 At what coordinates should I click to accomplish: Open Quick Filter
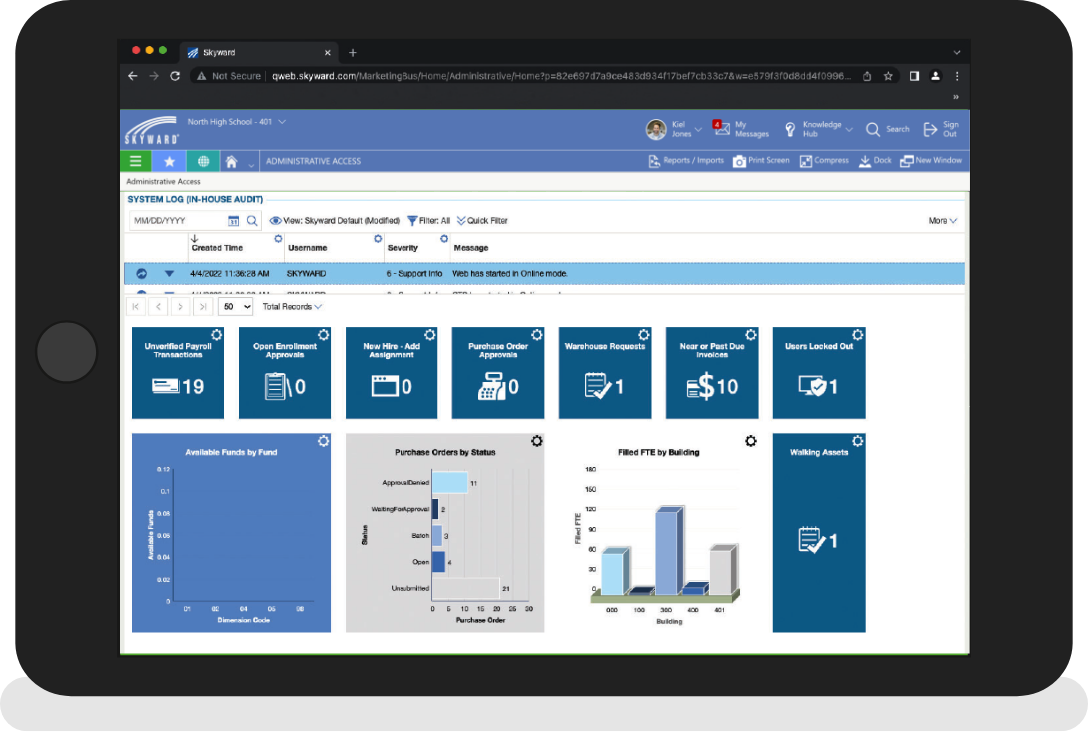point(482,221)
